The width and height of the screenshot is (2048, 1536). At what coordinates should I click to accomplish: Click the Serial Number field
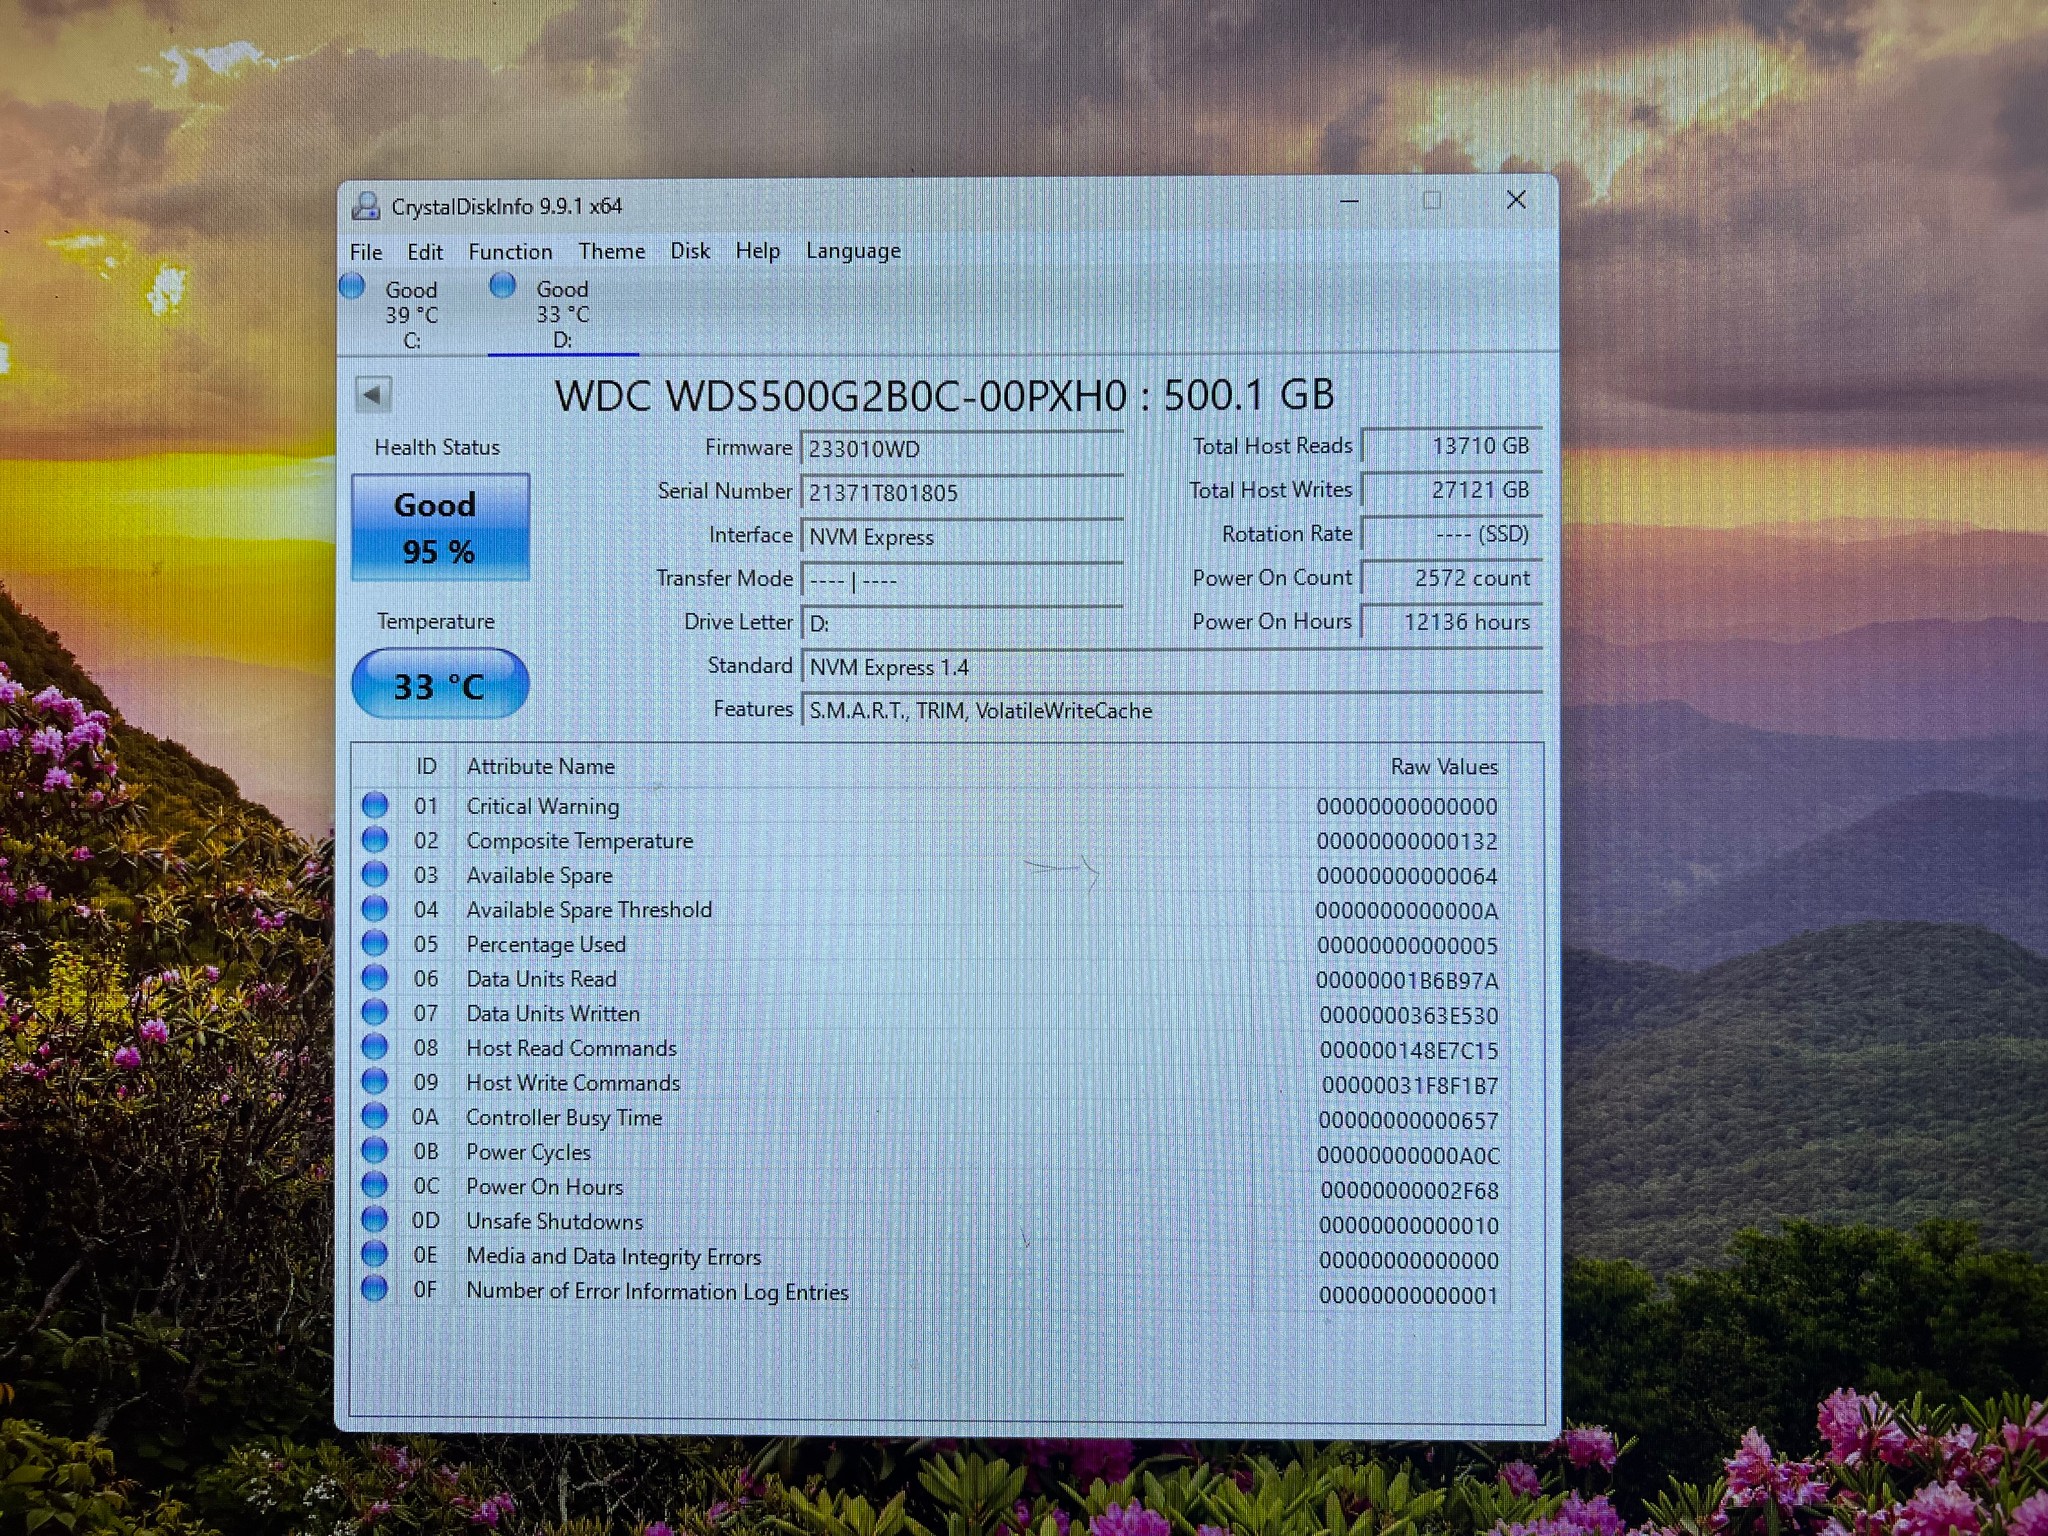pyautogui.click(x=962, y=493)
